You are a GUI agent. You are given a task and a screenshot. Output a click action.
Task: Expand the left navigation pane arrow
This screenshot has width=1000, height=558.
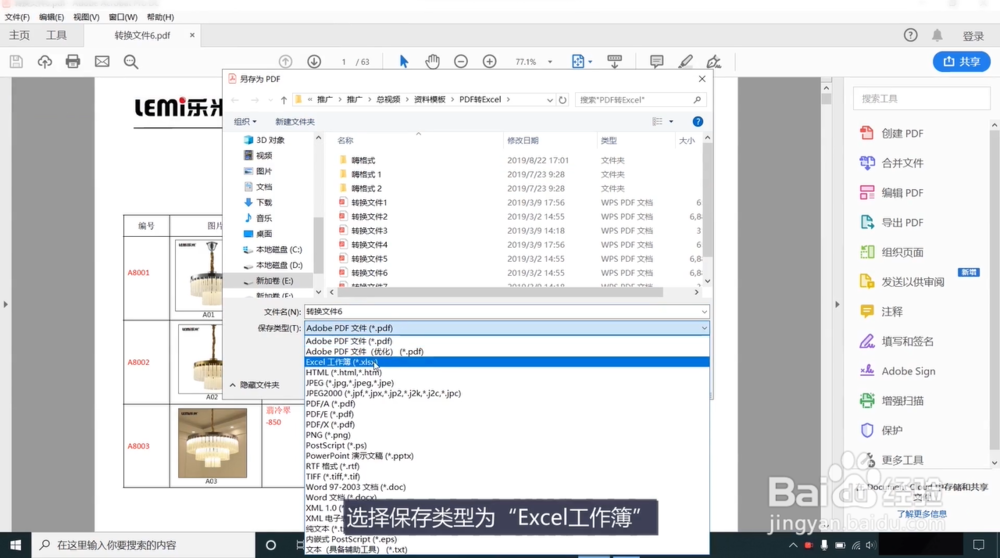point(6,304)
